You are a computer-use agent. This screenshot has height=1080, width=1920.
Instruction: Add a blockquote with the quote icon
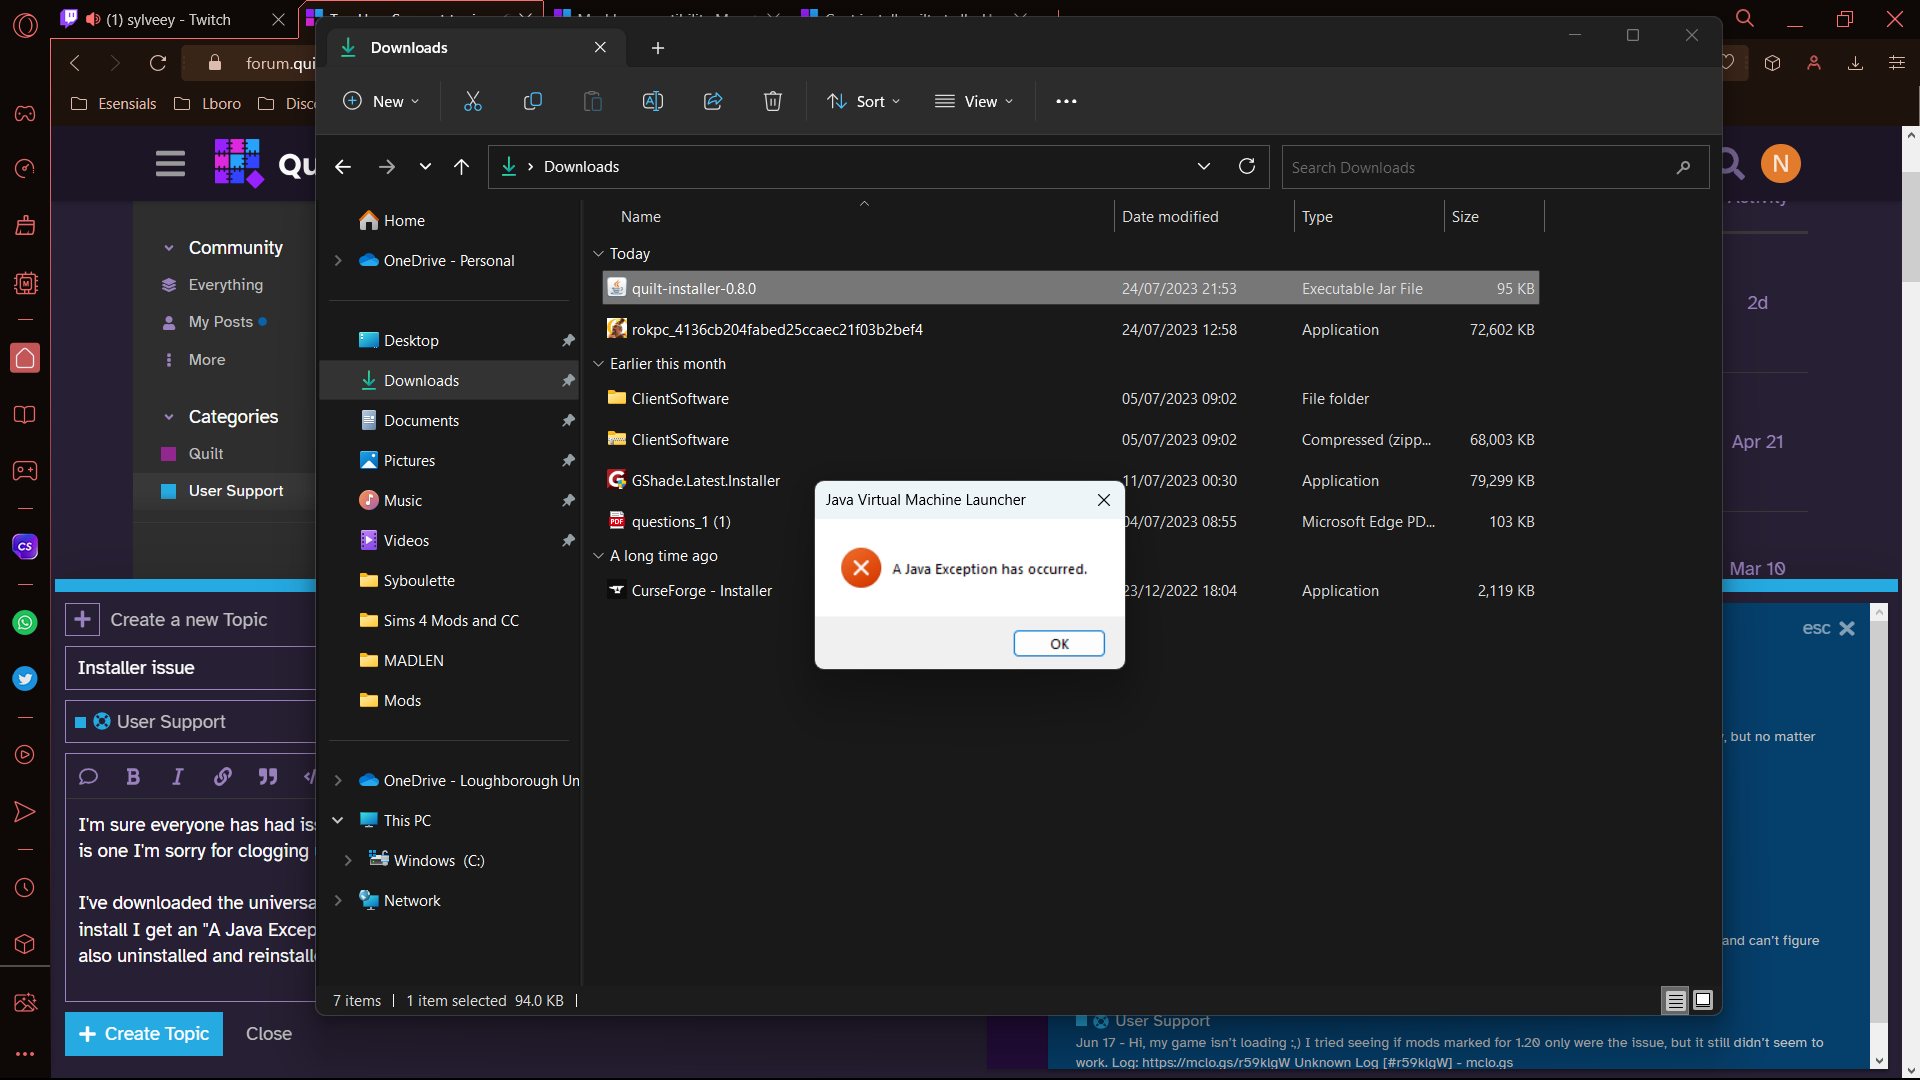pyautogui.click(x=267, y=777)
